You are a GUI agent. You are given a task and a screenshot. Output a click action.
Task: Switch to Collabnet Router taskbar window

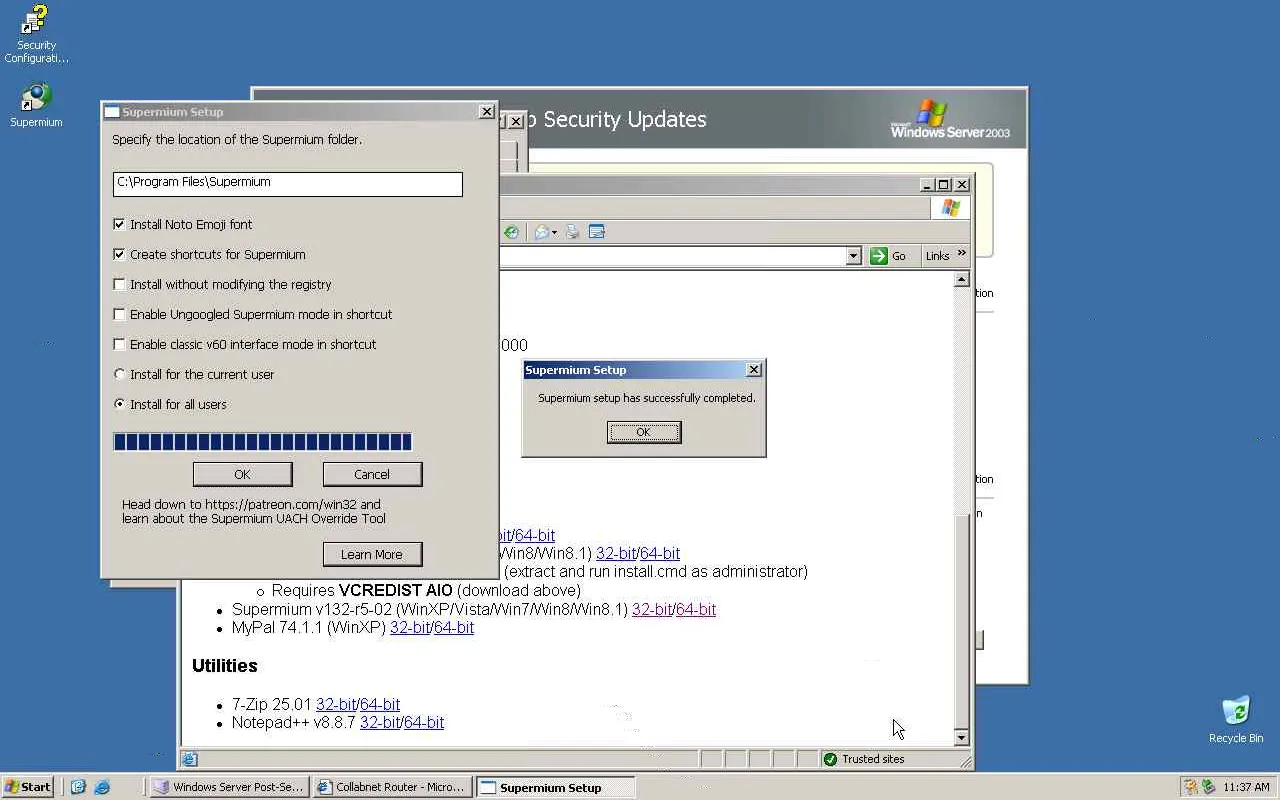391,787
